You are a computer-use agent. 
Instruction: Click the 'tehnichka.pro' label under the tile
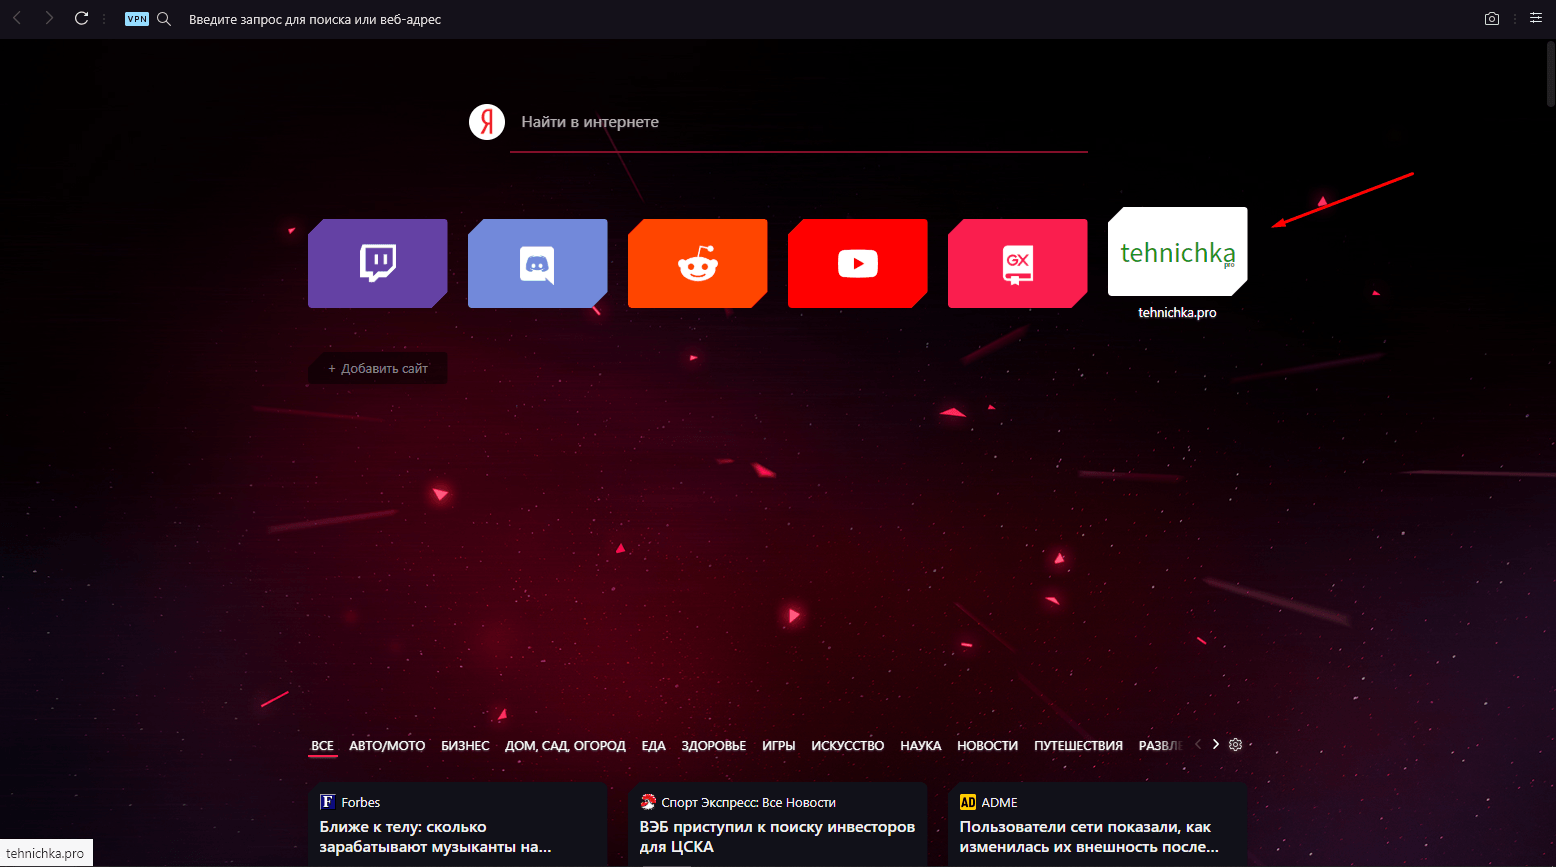coord(1178,313)
